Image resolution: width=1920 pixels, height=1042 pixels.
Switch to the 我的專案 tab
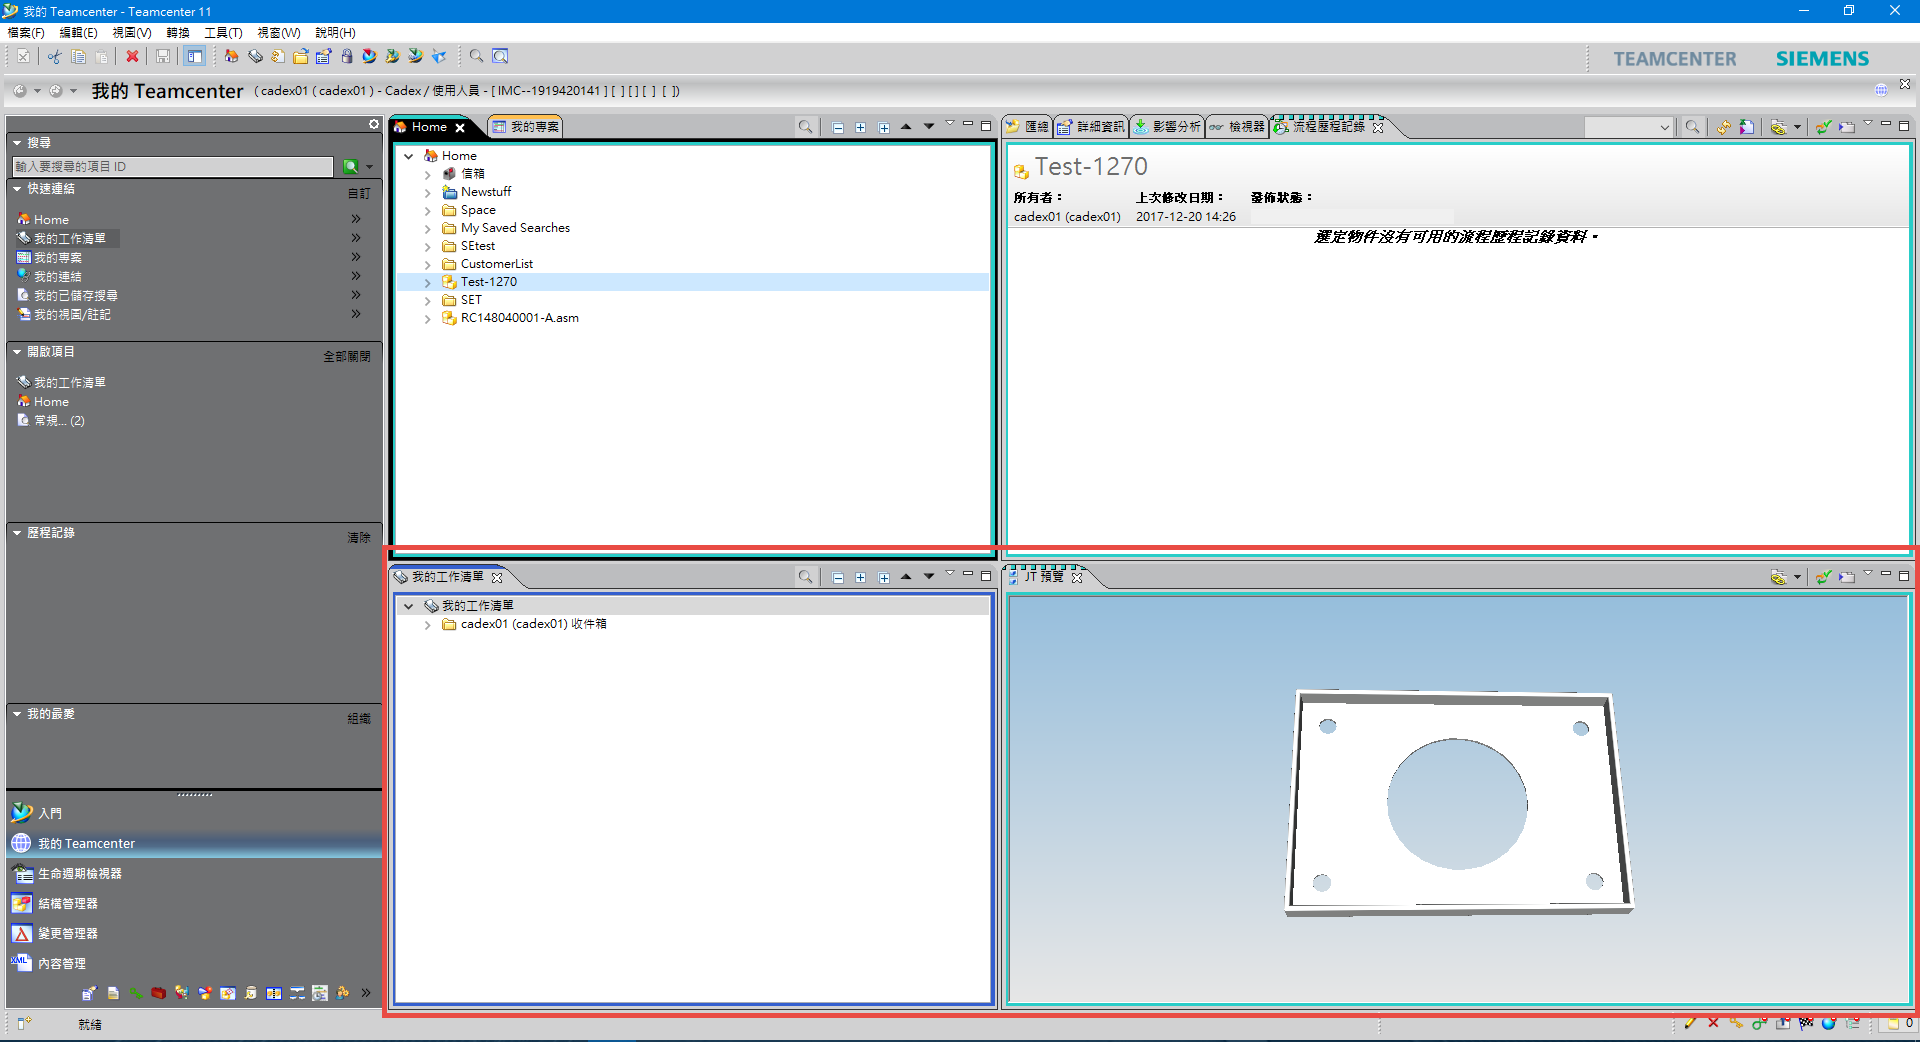click(x=527, y=127)
